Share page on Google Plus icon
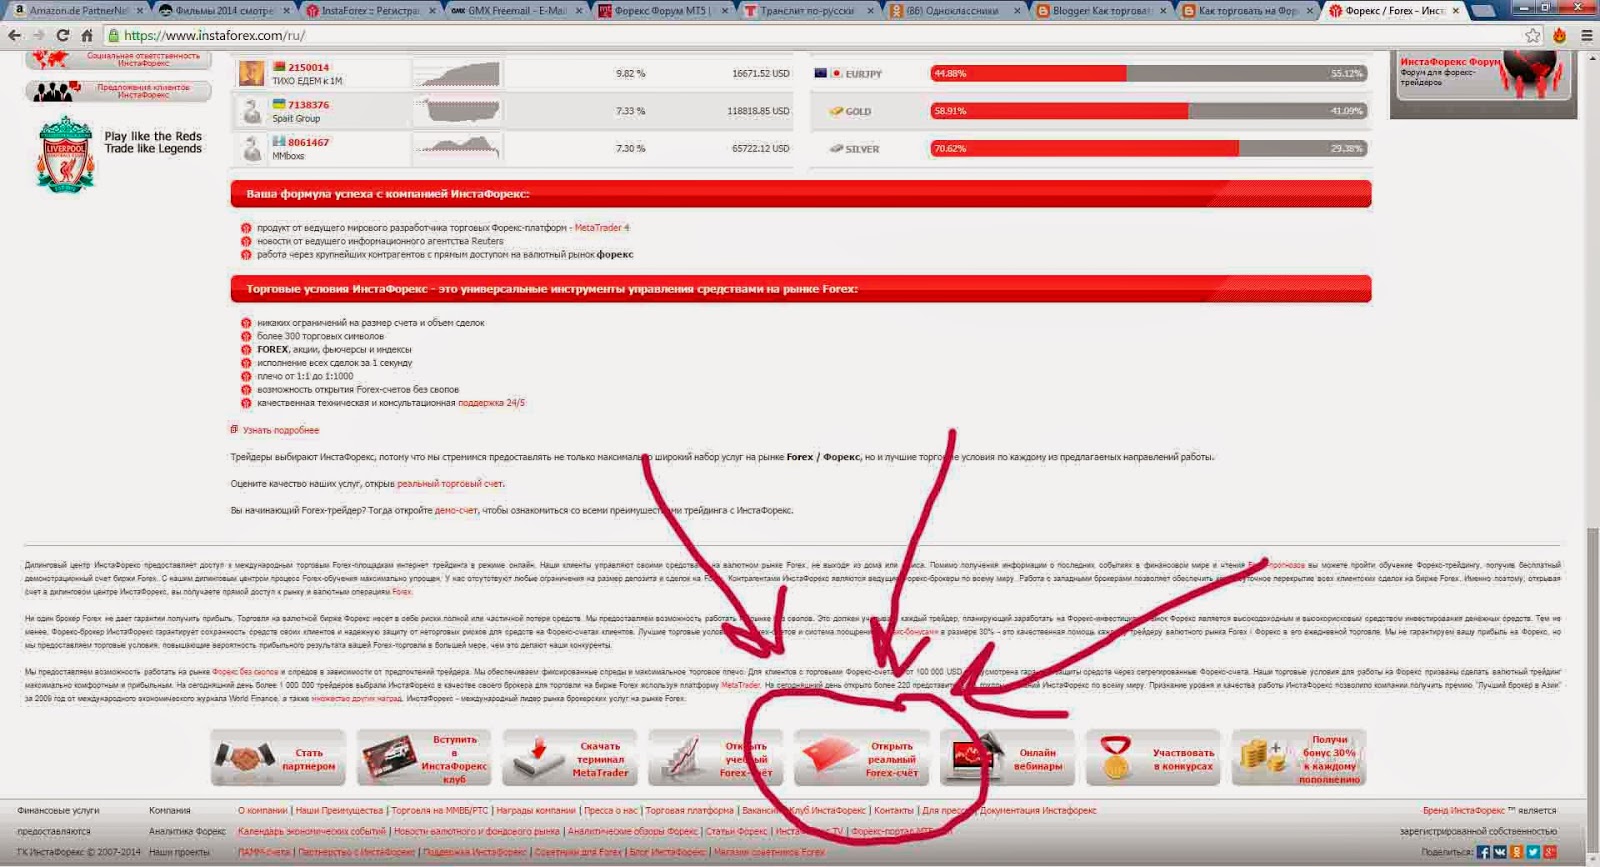 [x=1550, y=852]
